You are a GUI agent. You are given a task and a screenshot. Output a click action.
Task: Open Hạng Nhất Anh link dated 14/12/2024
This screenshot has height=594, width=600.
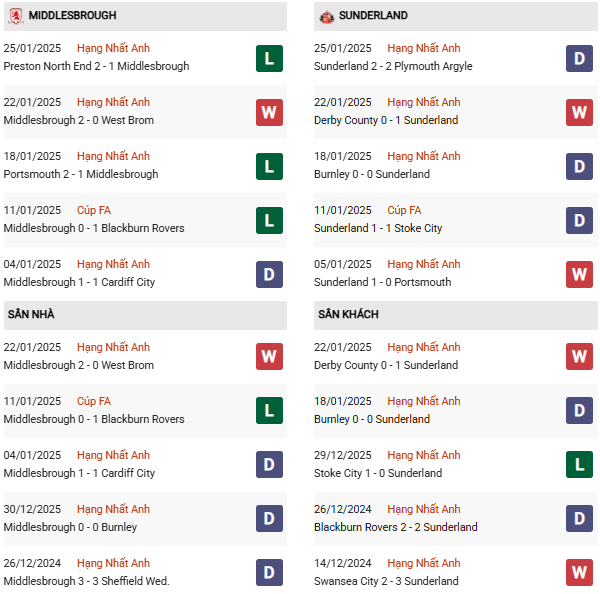(424, 563)
